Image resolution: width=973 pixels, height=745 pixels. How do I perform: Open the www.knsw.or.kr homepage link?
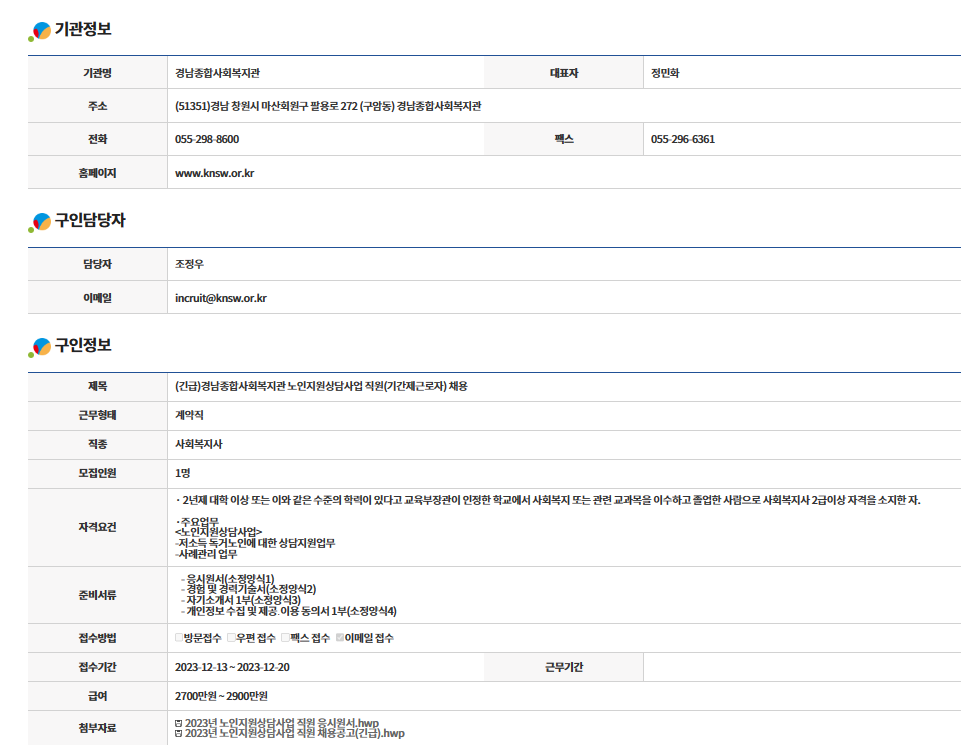[214, 173]
